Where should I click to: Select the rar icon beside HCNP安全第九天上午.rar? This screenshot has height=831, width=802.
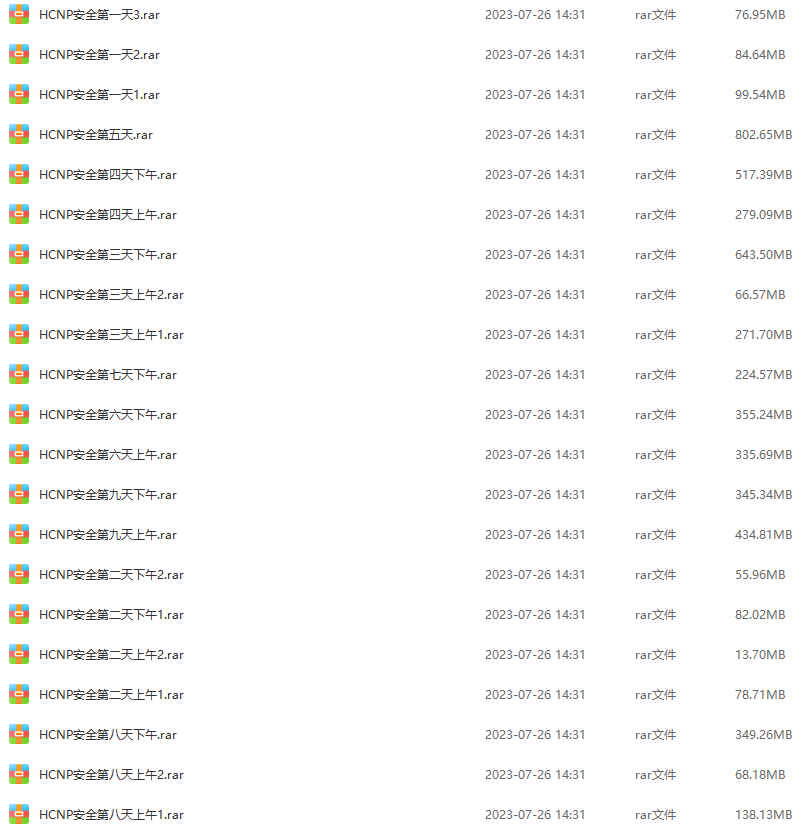click(x=19, y=535)
